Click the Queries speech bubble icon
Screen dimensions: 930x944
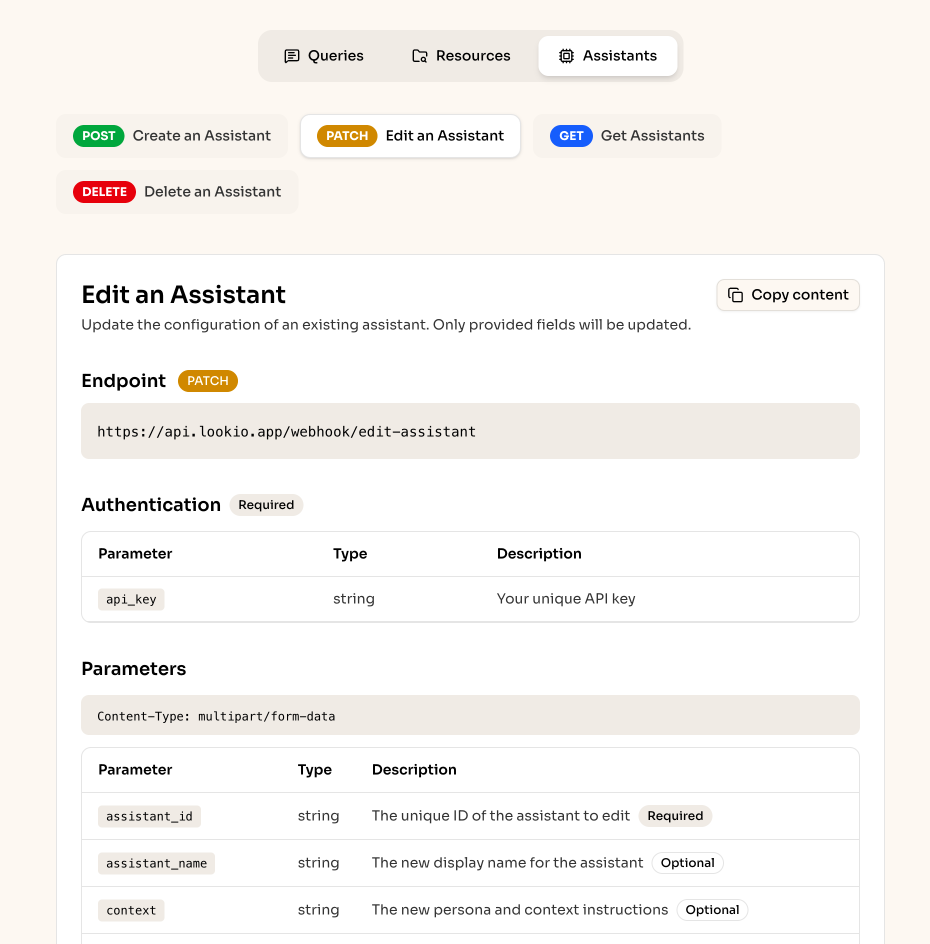click(x=291, y=55)
